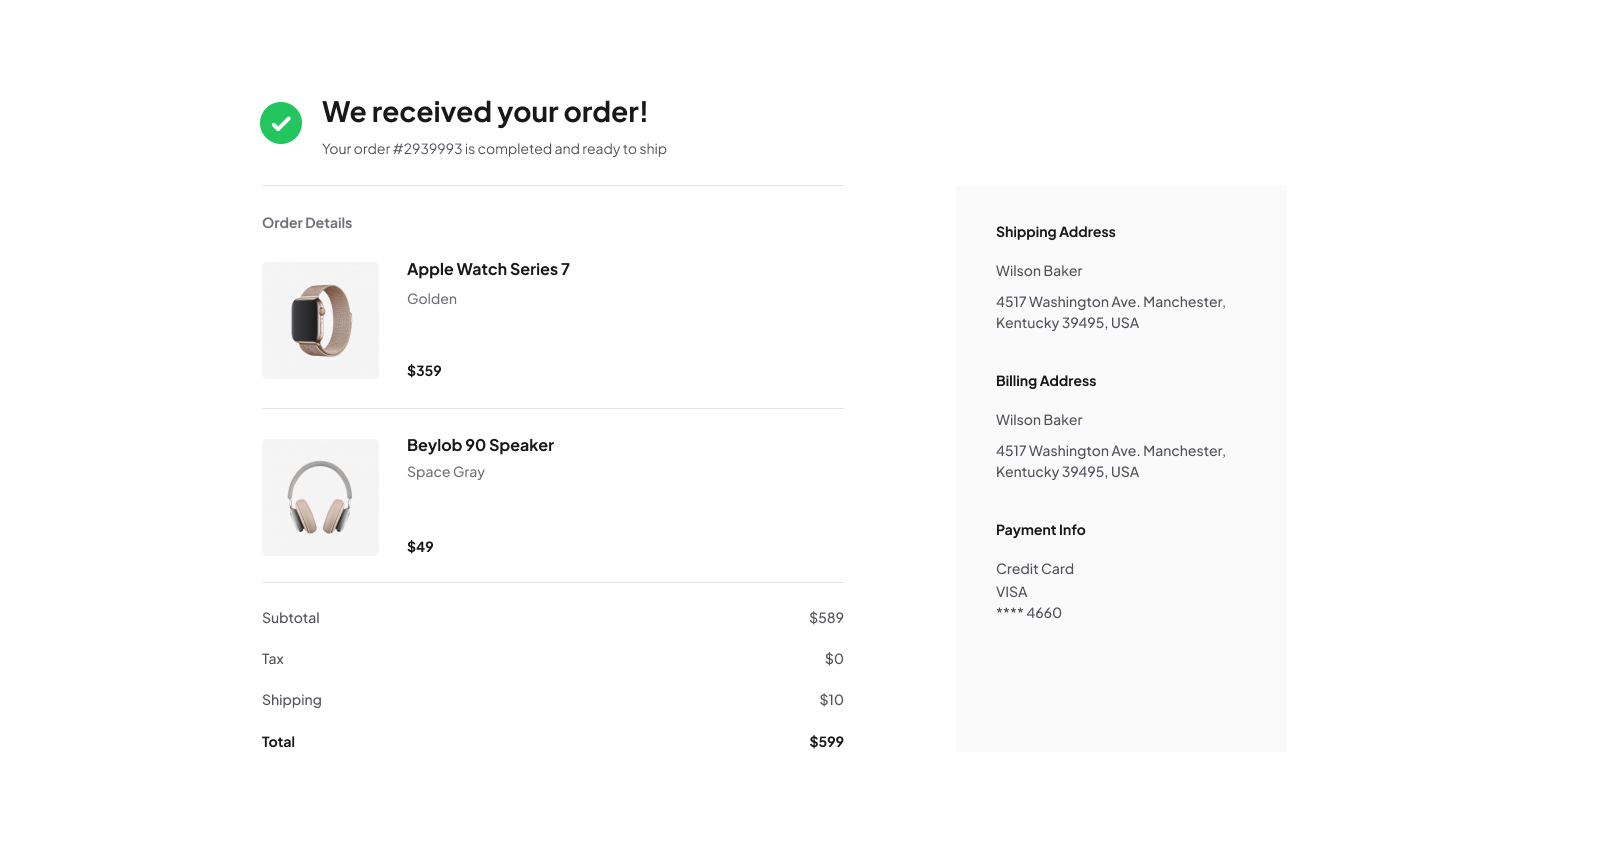The width and height of the screenshot is (1600, 864).
Task: Open the Beylob 90 Speaker product name
Action: (480, 445)
